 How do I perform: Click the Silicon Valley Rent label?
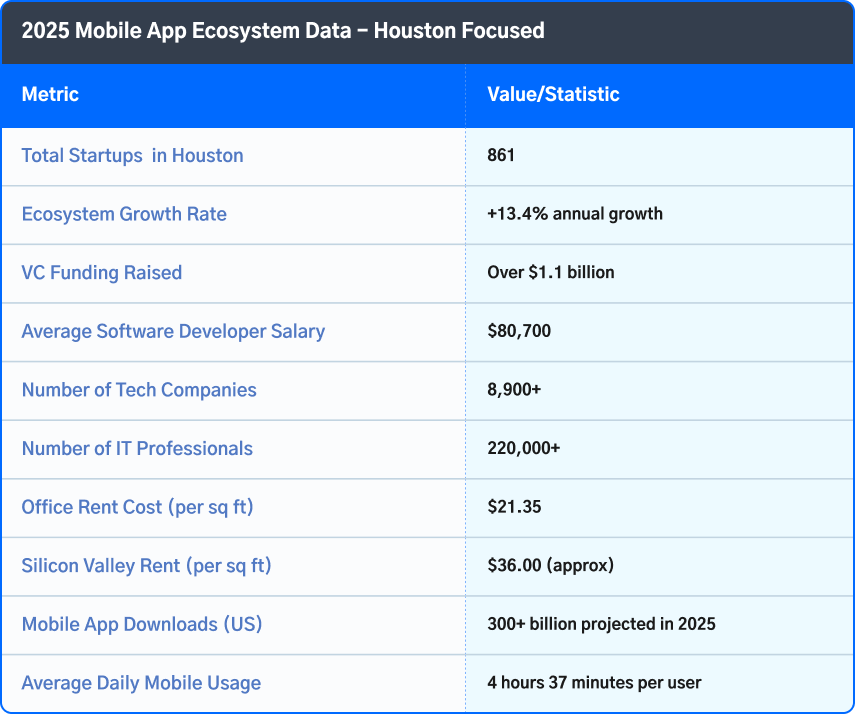point(146,566)
